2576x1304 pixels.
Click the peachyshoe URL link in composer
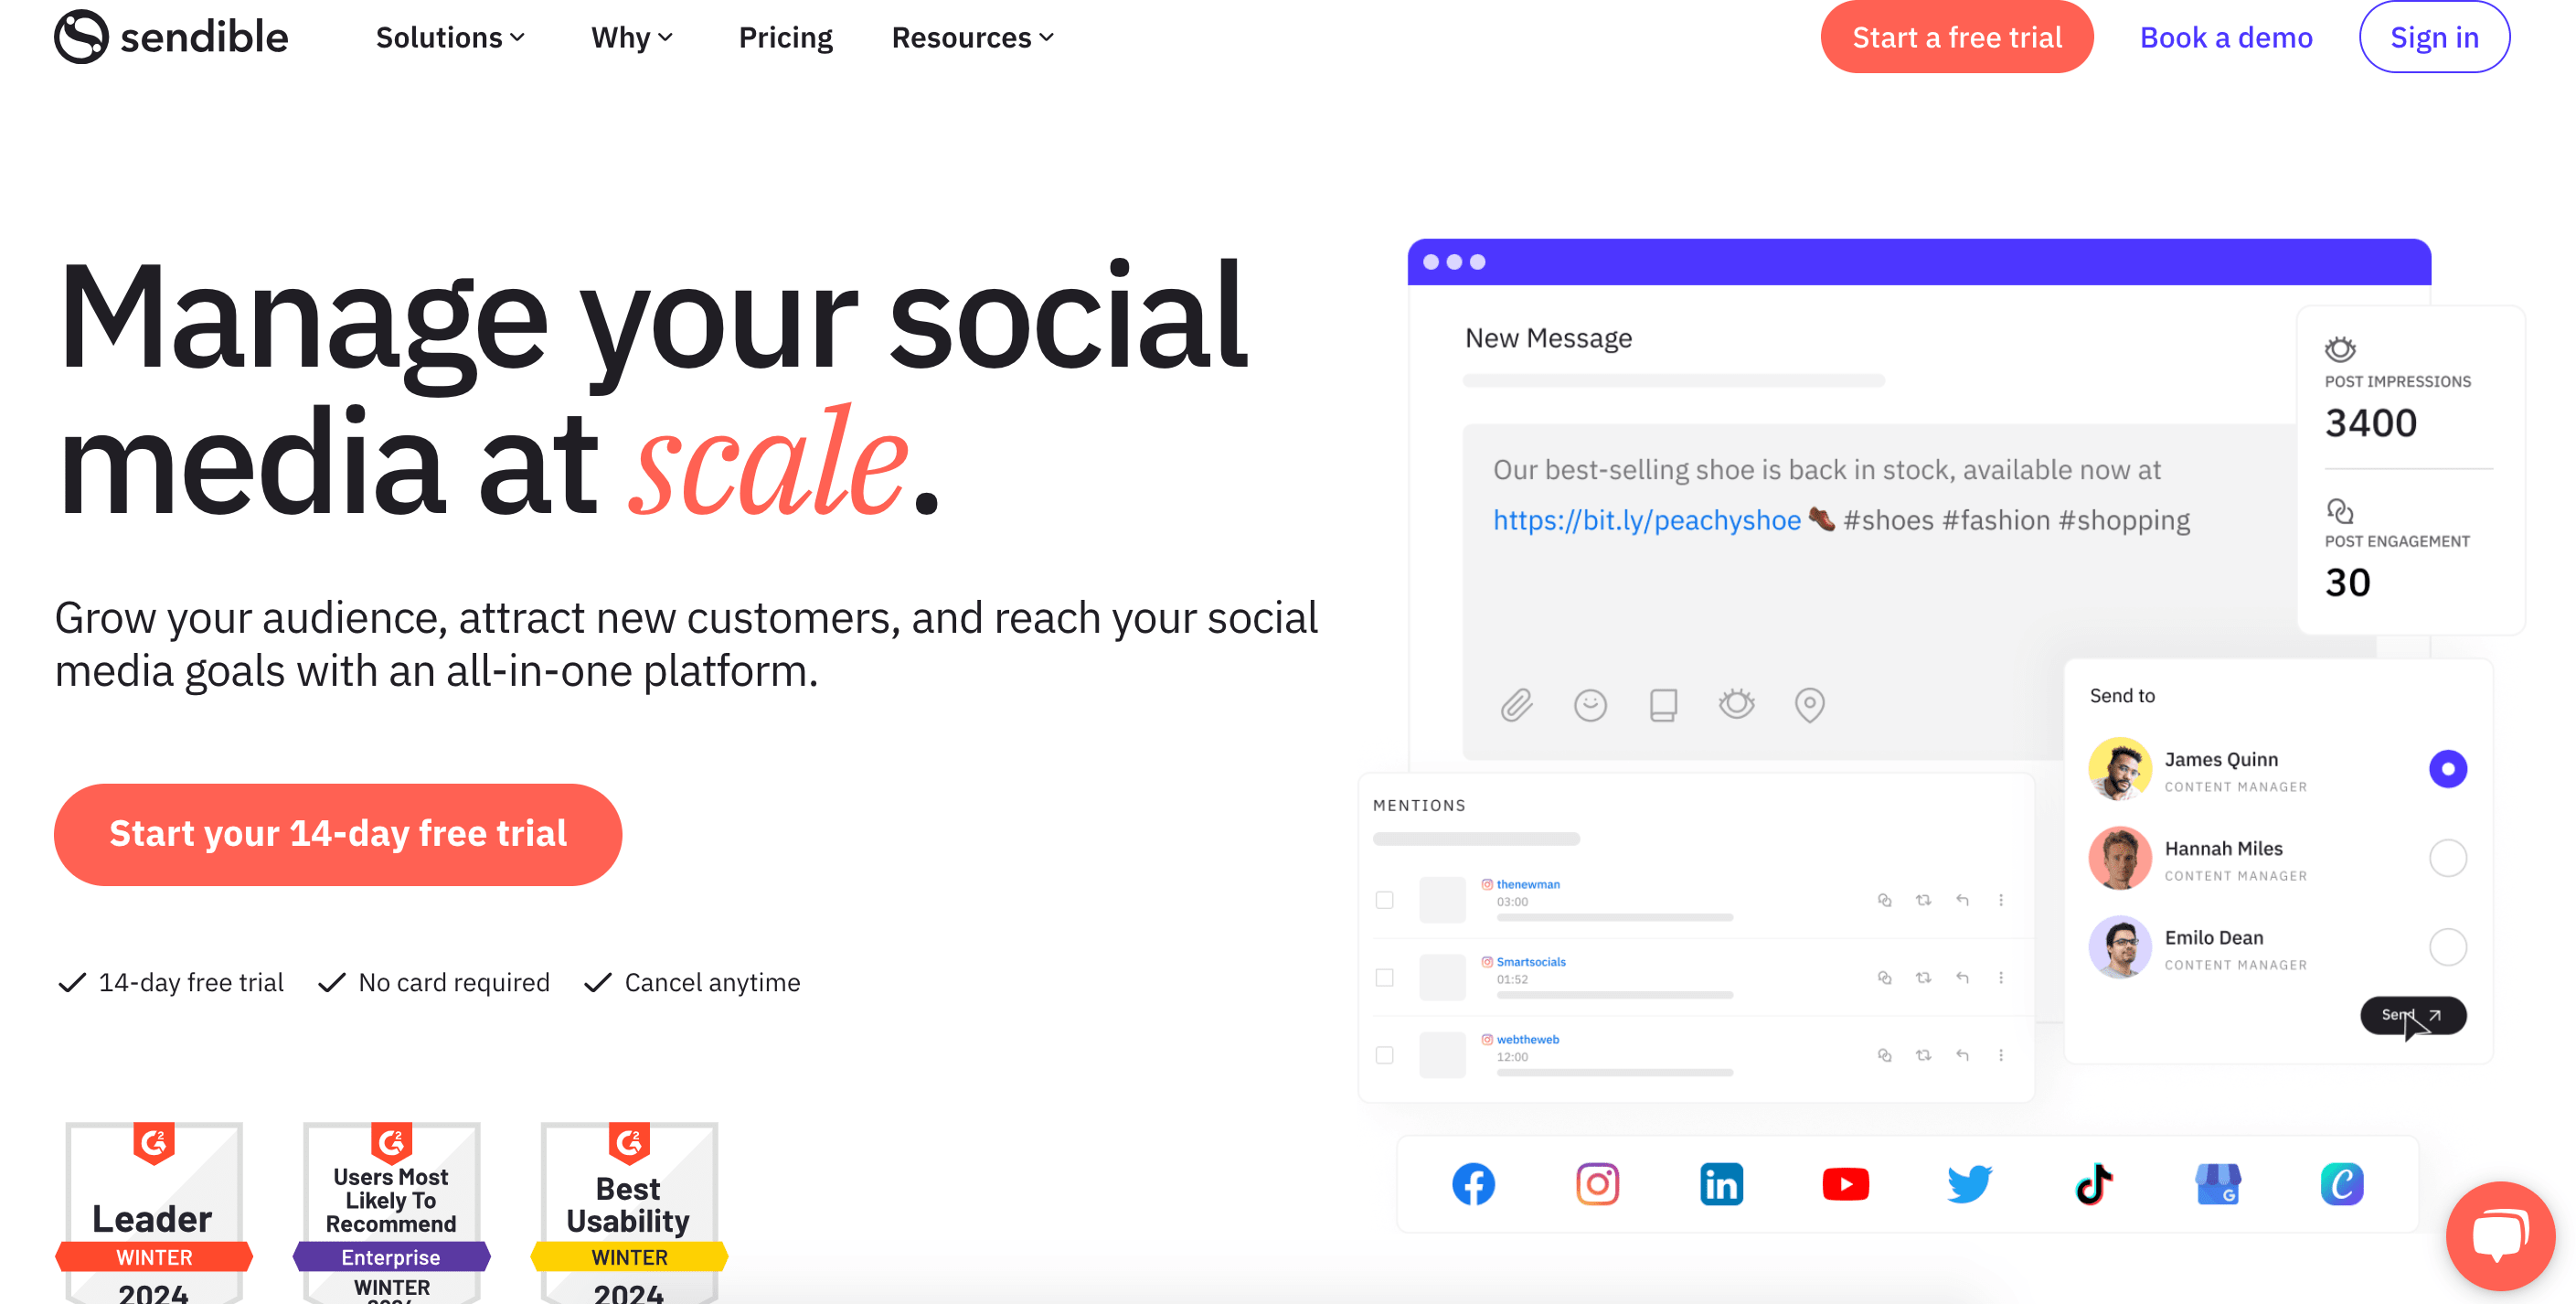point(1644,520)
